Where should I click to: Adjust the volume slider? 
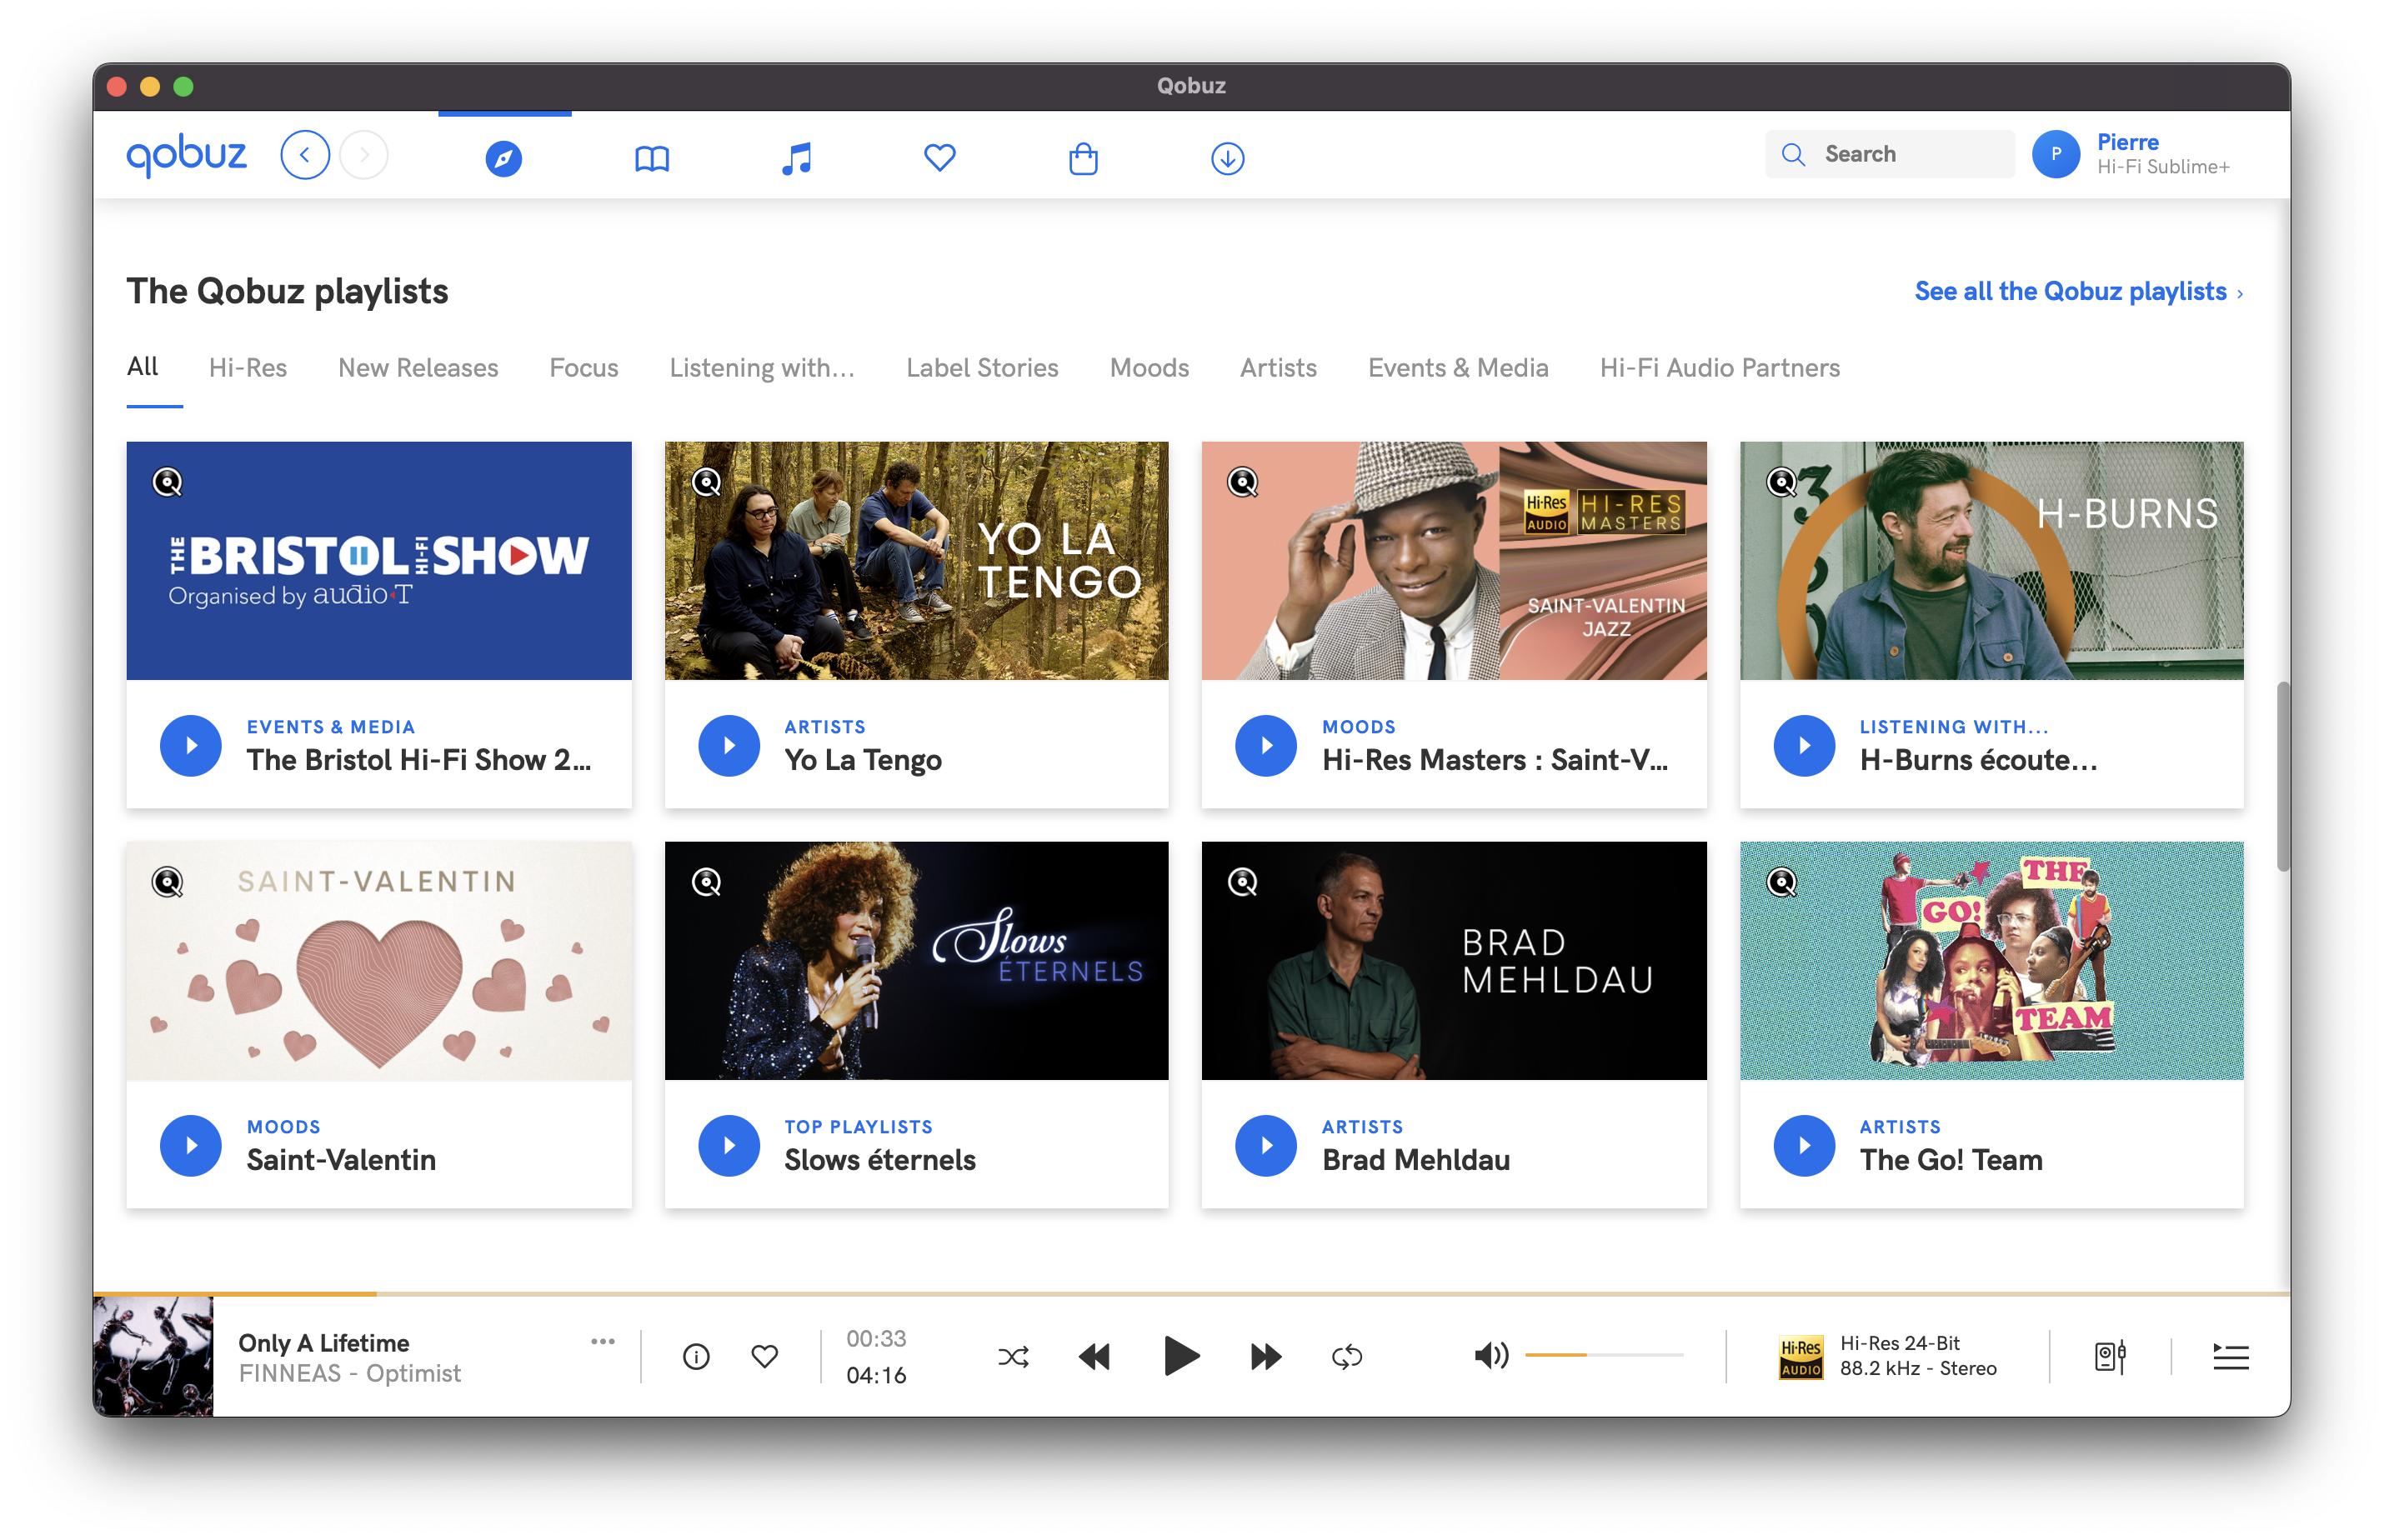point(1603,1354)
